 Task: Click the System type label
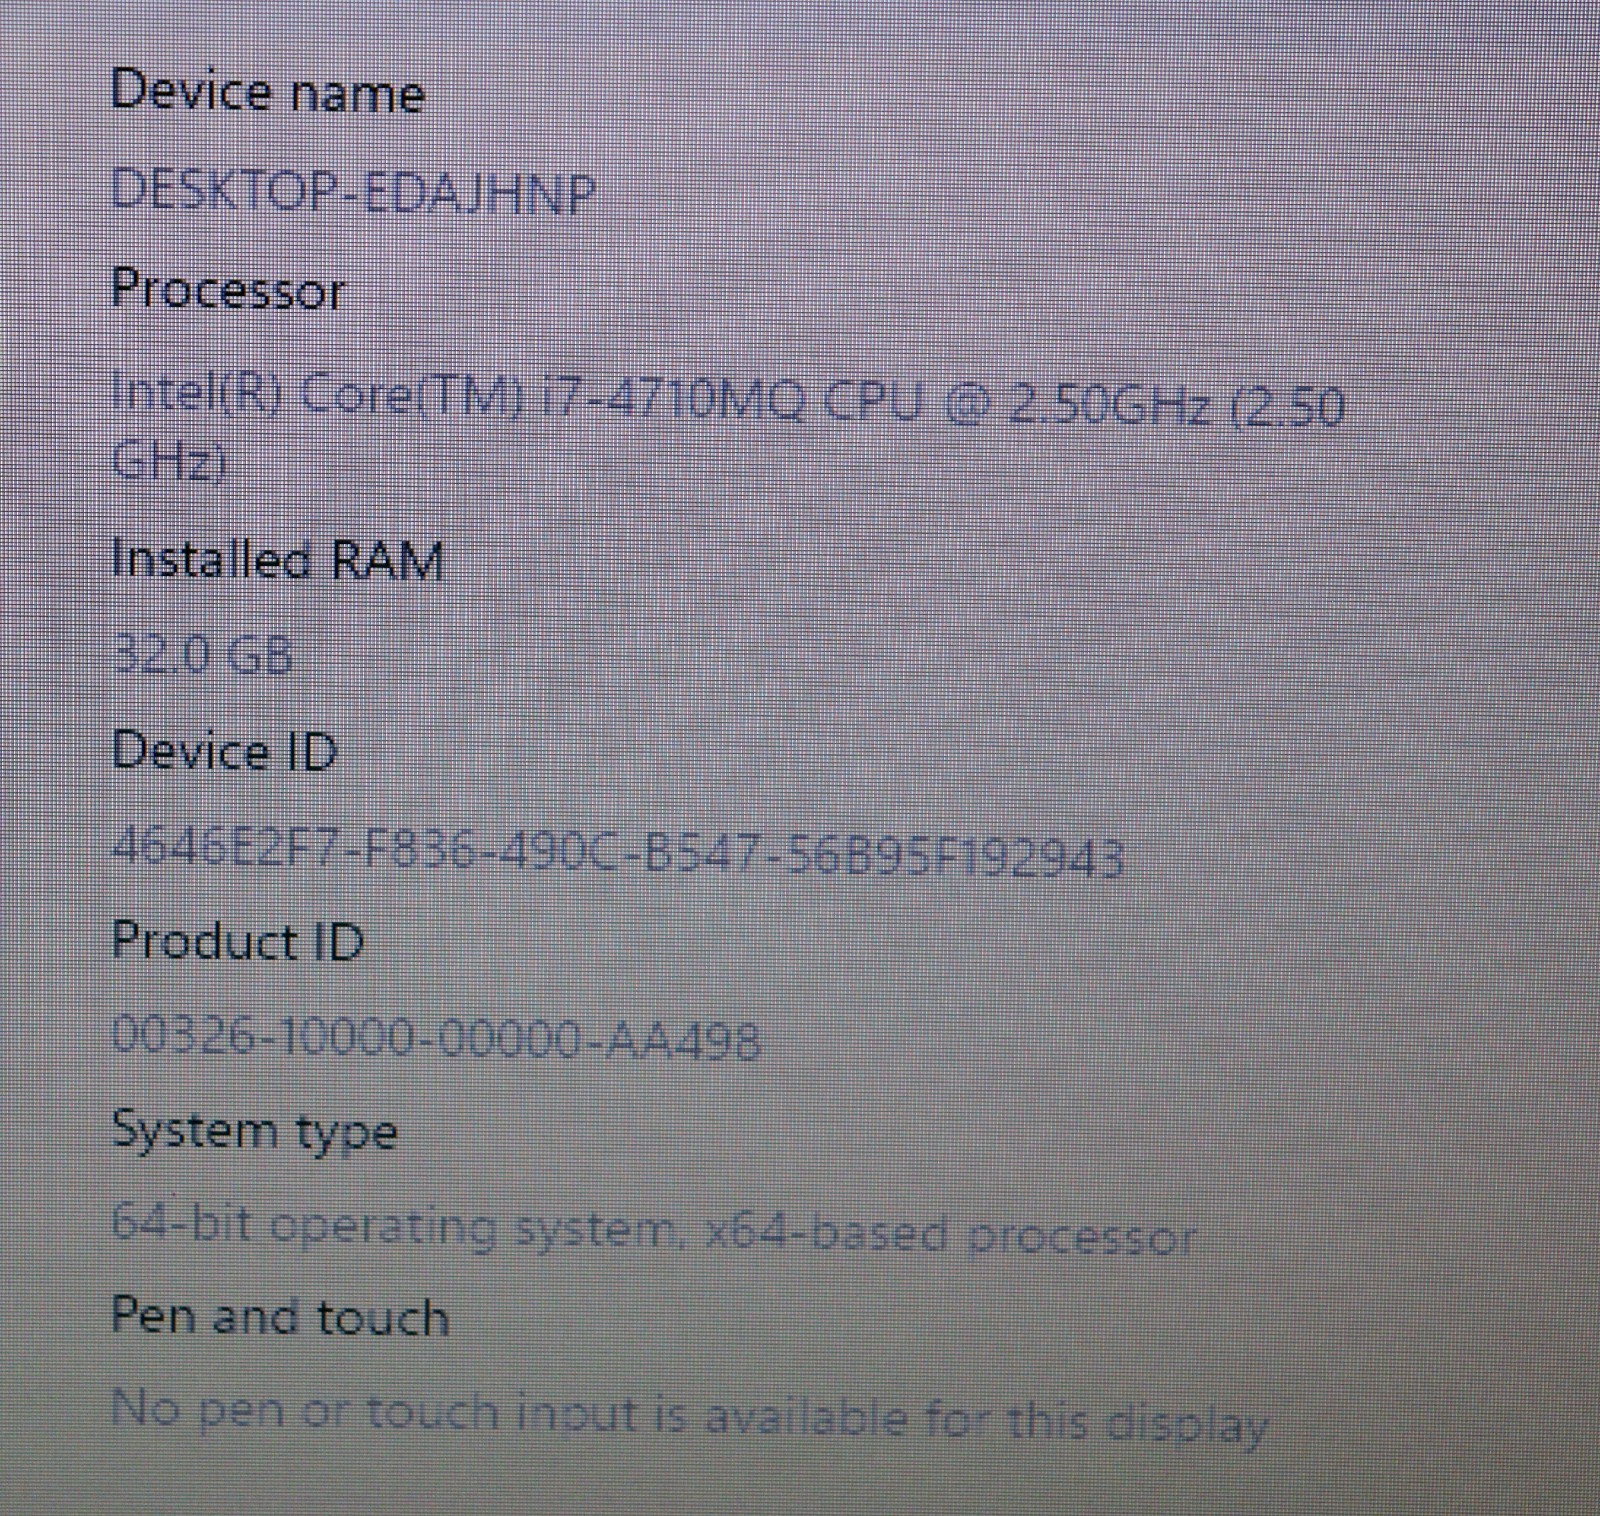[254, 1132]
